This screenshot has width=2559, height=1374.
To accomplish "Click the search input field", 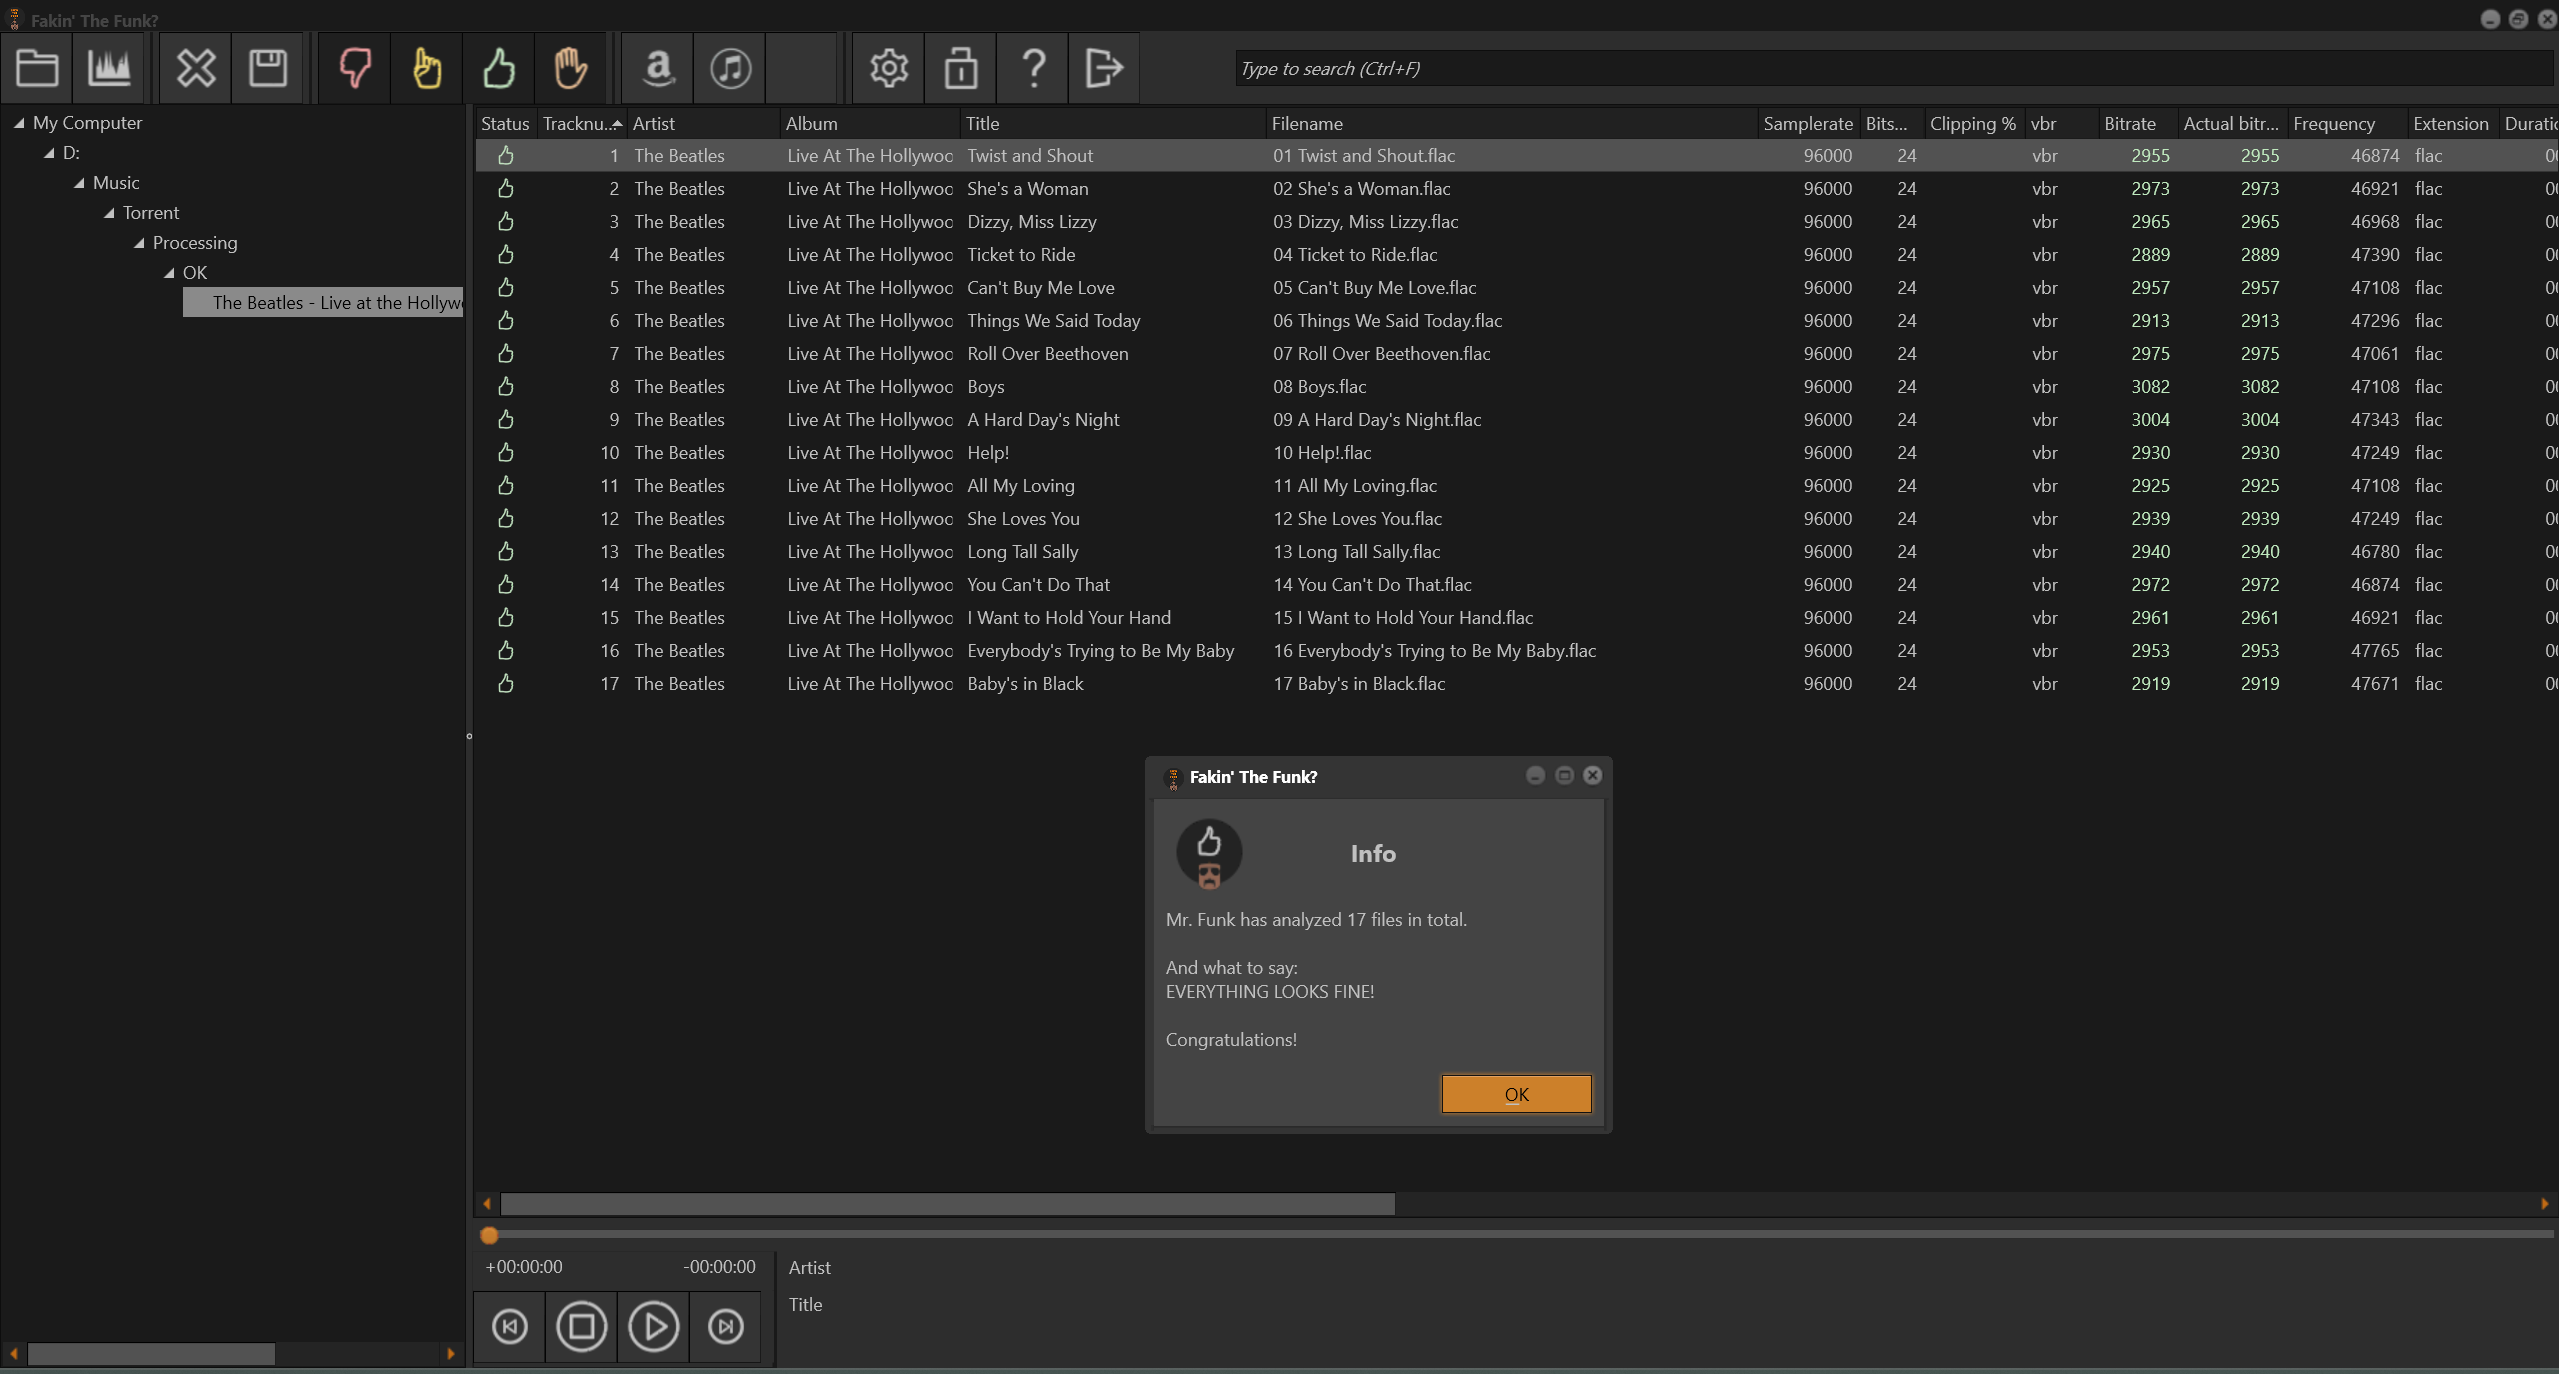I will pos(1890,68).
